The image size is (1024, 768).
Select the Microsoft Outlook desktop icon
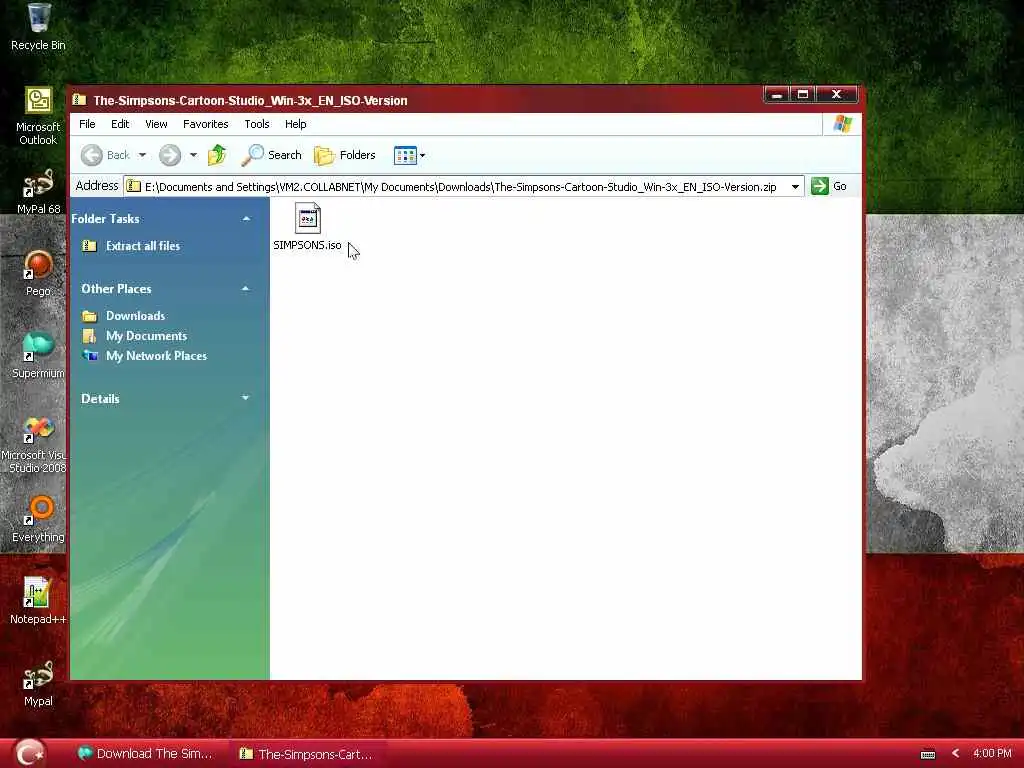pos(39,101)
